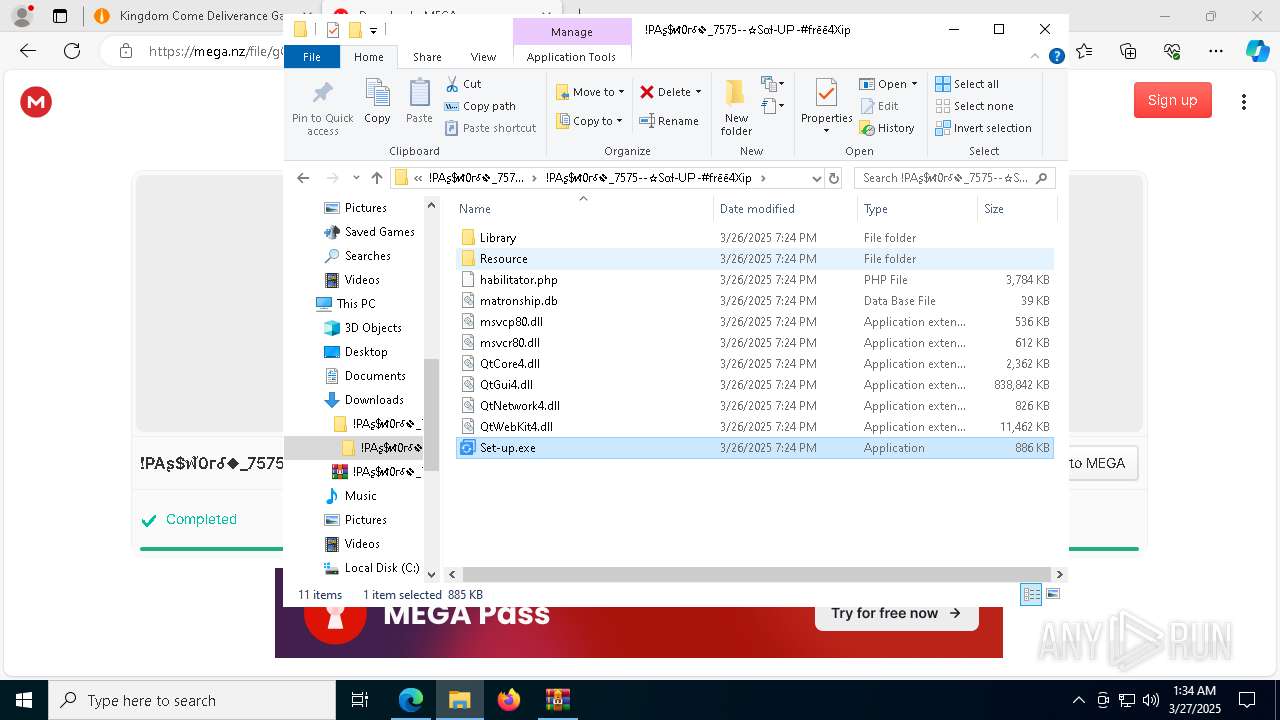This screenshot has width=1280, height=720.
Task: Open the File menu tab
Action: [312, 57]
